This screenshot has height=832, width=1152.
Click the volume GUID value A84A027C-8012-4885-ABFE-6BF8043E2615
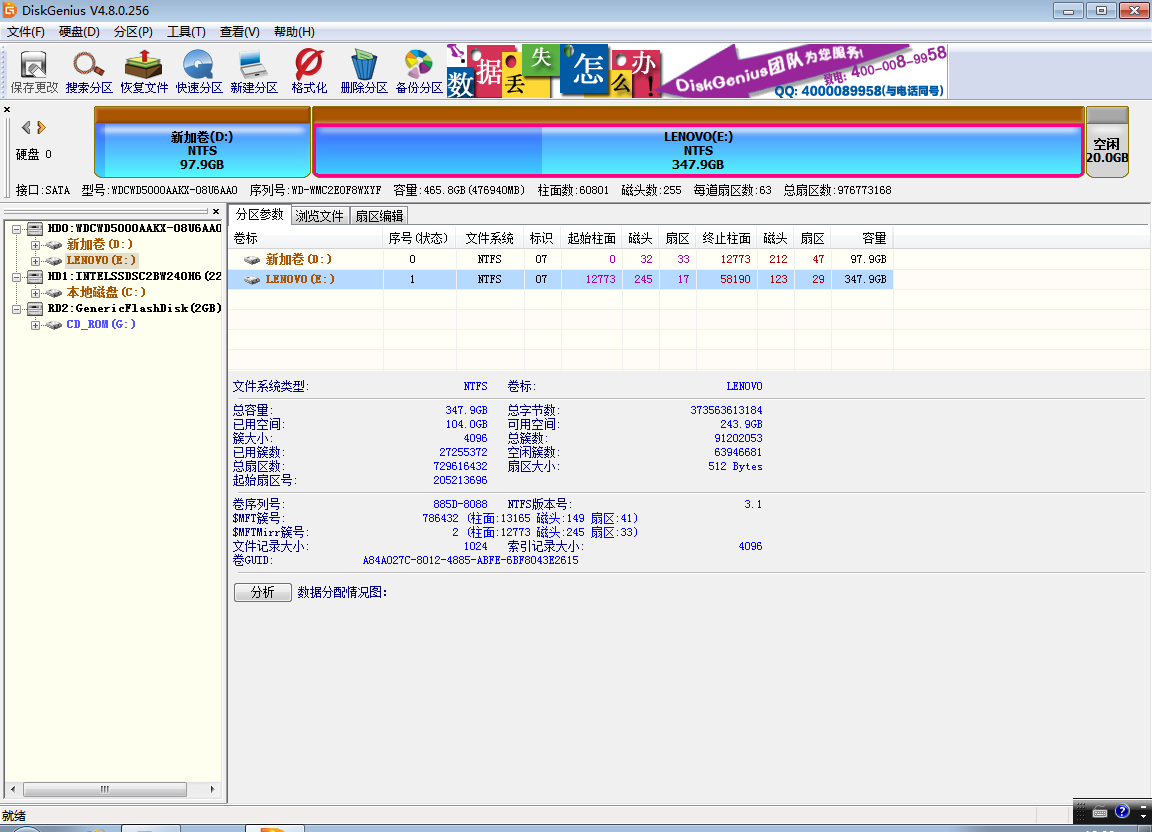point(470,560)
